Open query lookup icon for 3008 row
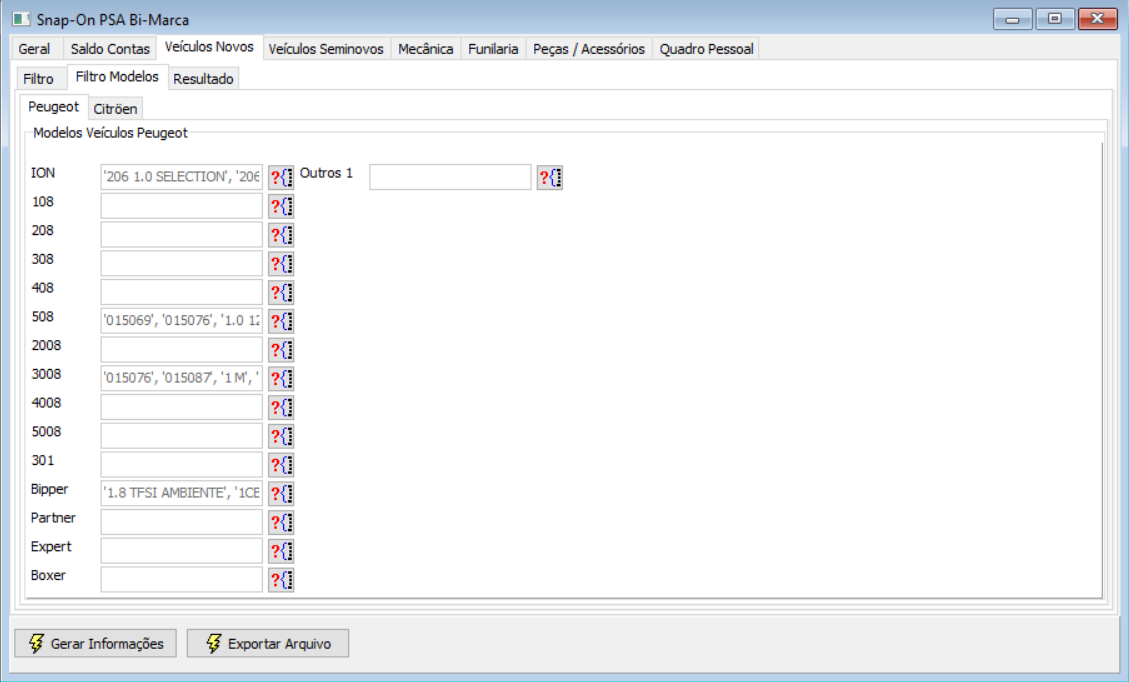Image resolution: width=1129 pixels, height=682 pixels. coord(281,379)
